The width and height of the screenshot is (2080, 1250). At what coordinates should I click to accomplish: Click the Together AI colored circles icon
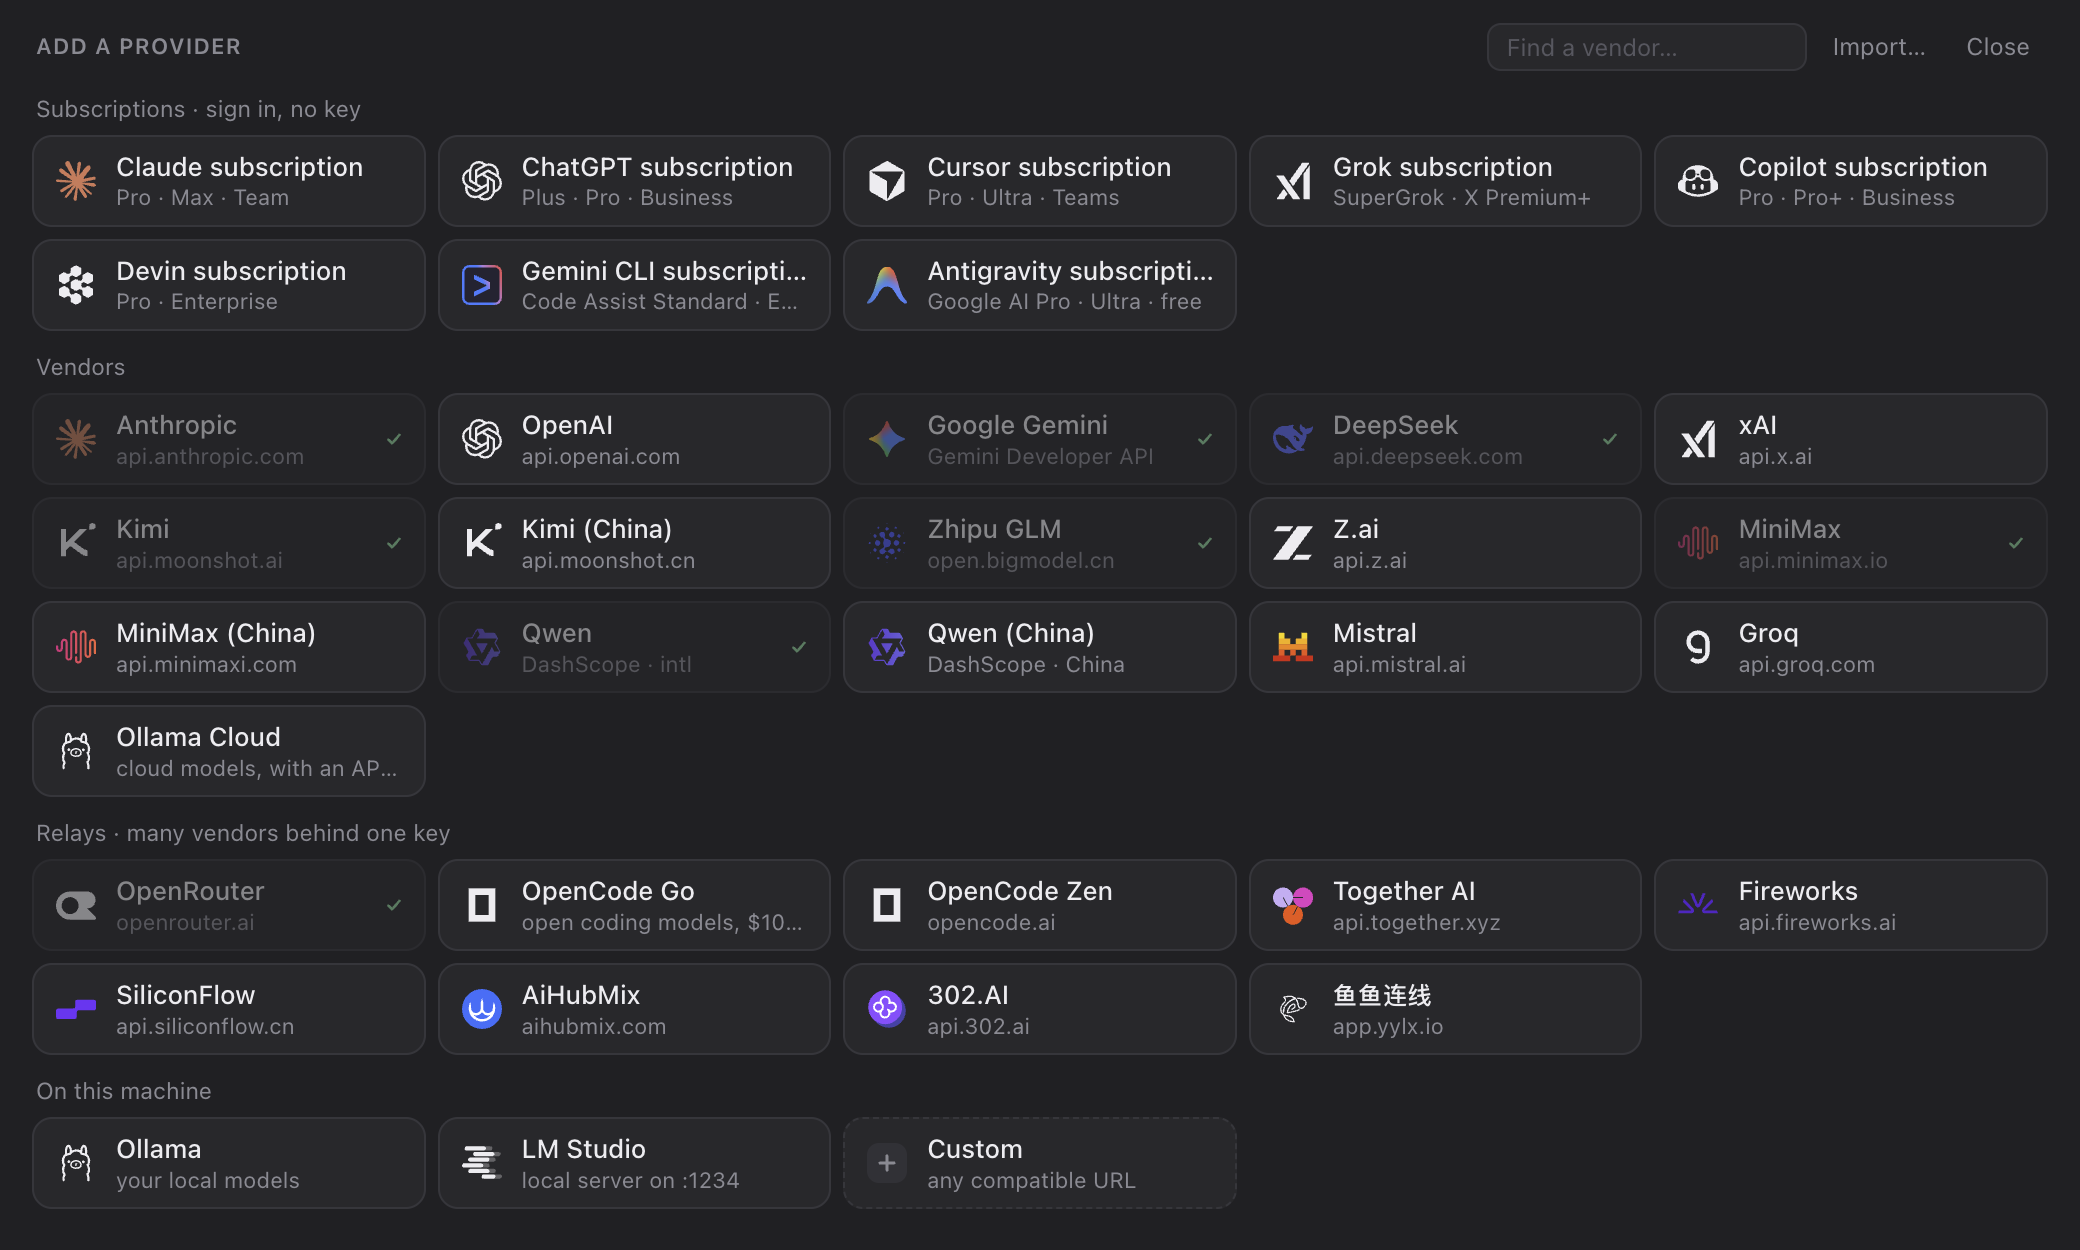click(1293, 905)
